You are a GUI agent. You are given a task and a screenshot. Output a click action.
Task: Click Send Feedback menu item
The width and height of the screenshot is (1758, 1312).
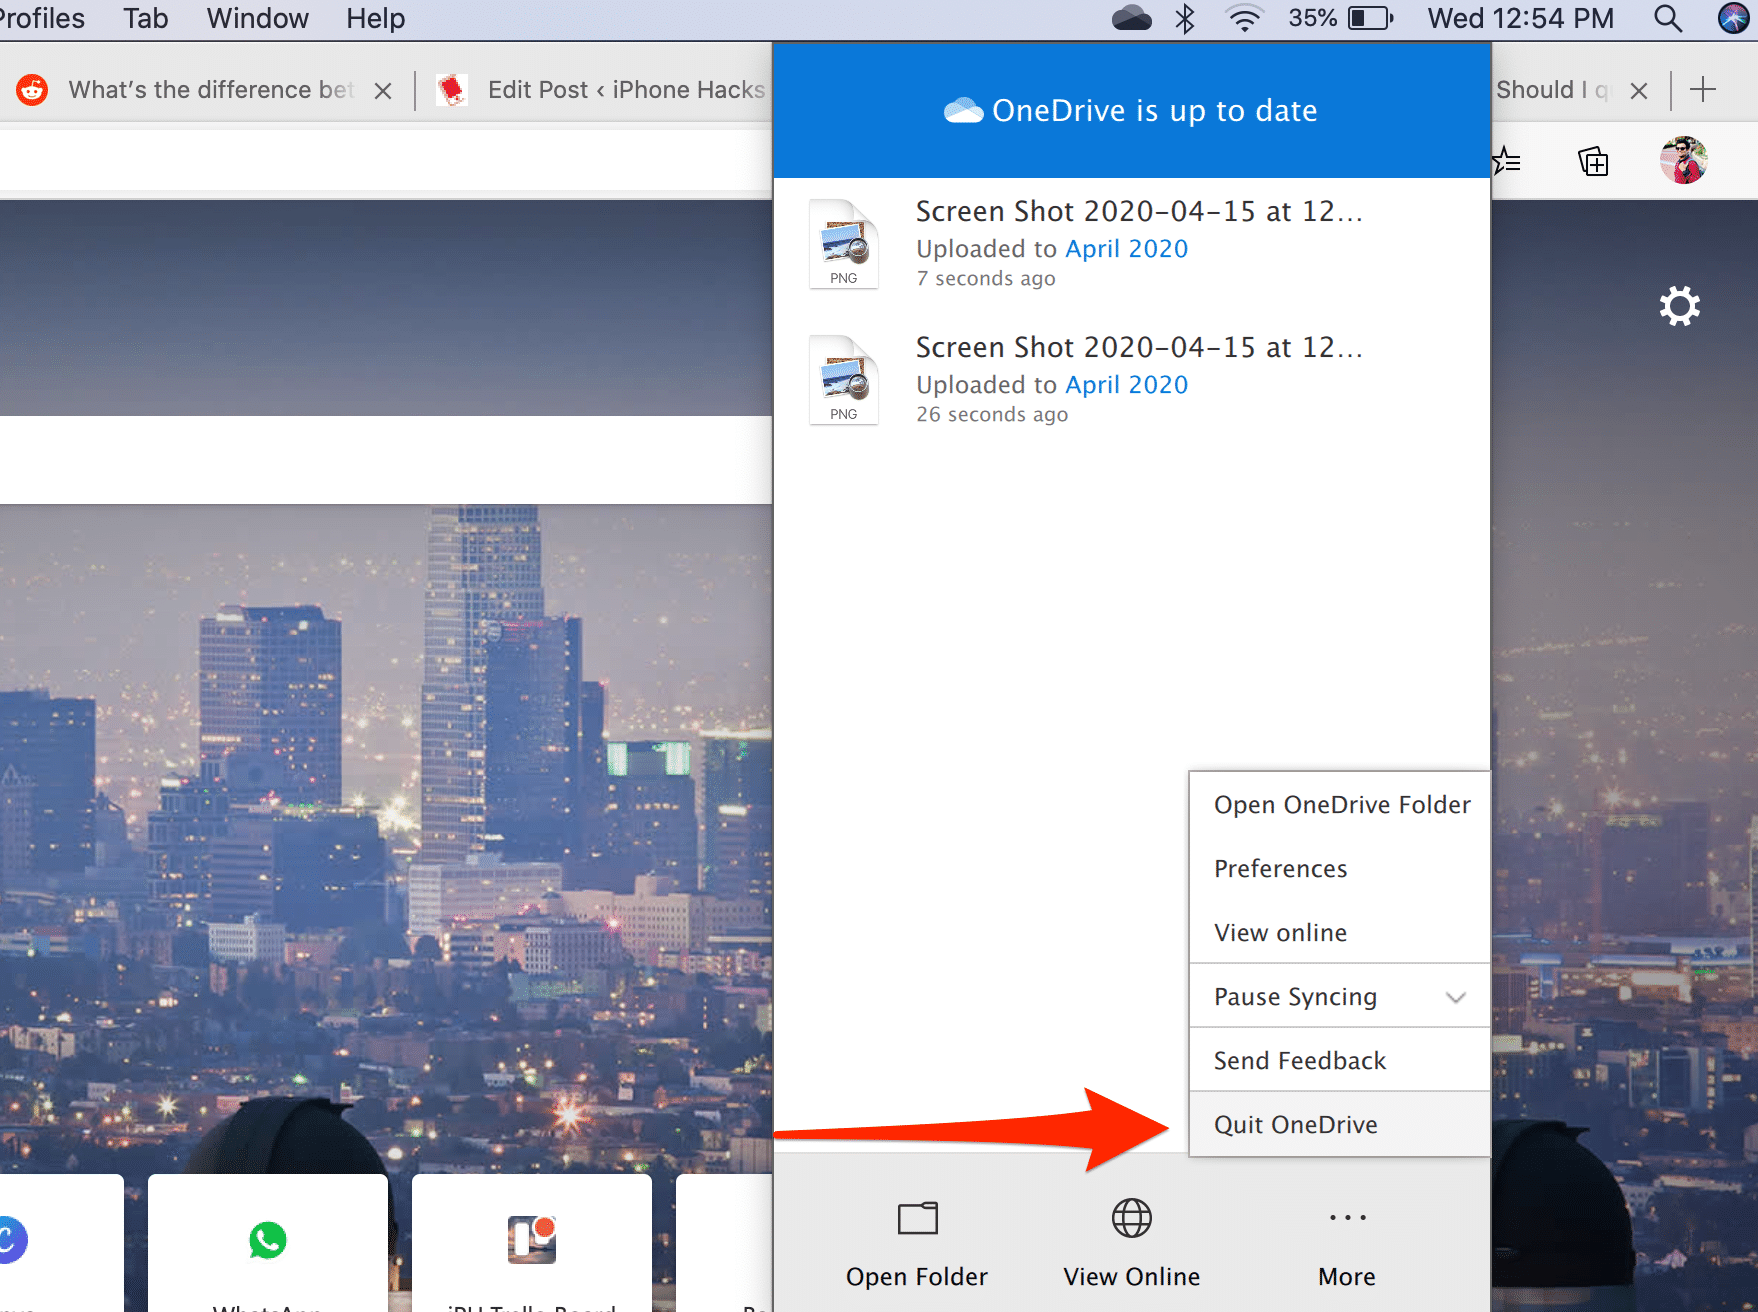pos(1299,1061)
